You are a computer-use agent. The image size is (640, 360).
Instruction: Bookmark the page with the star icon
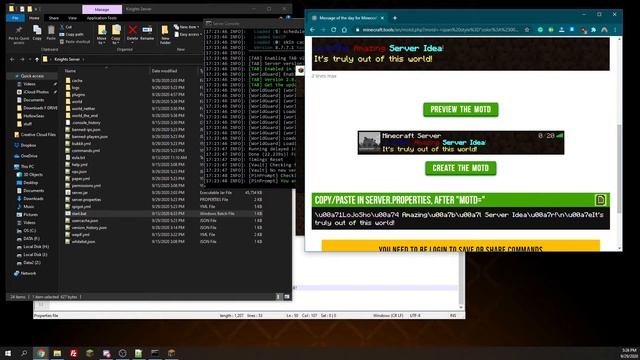pos(527,30)
